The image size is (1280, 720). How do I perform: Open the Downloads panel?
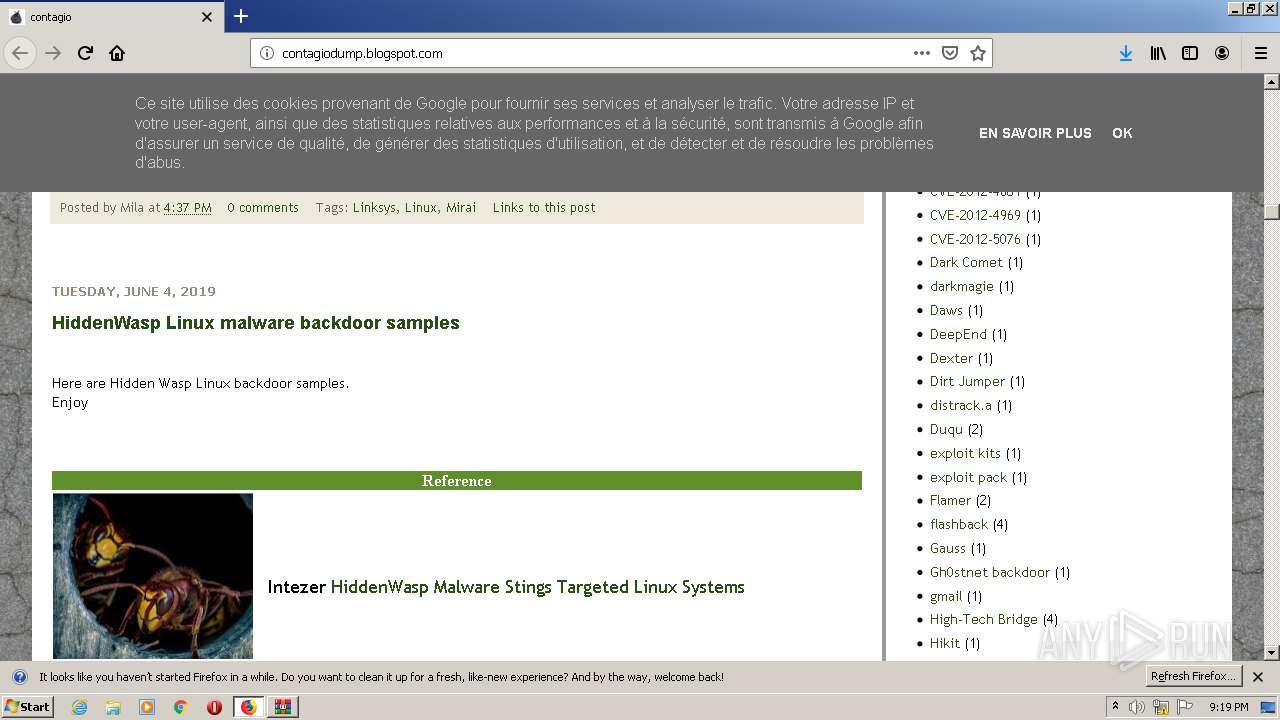click(1126, 53)
